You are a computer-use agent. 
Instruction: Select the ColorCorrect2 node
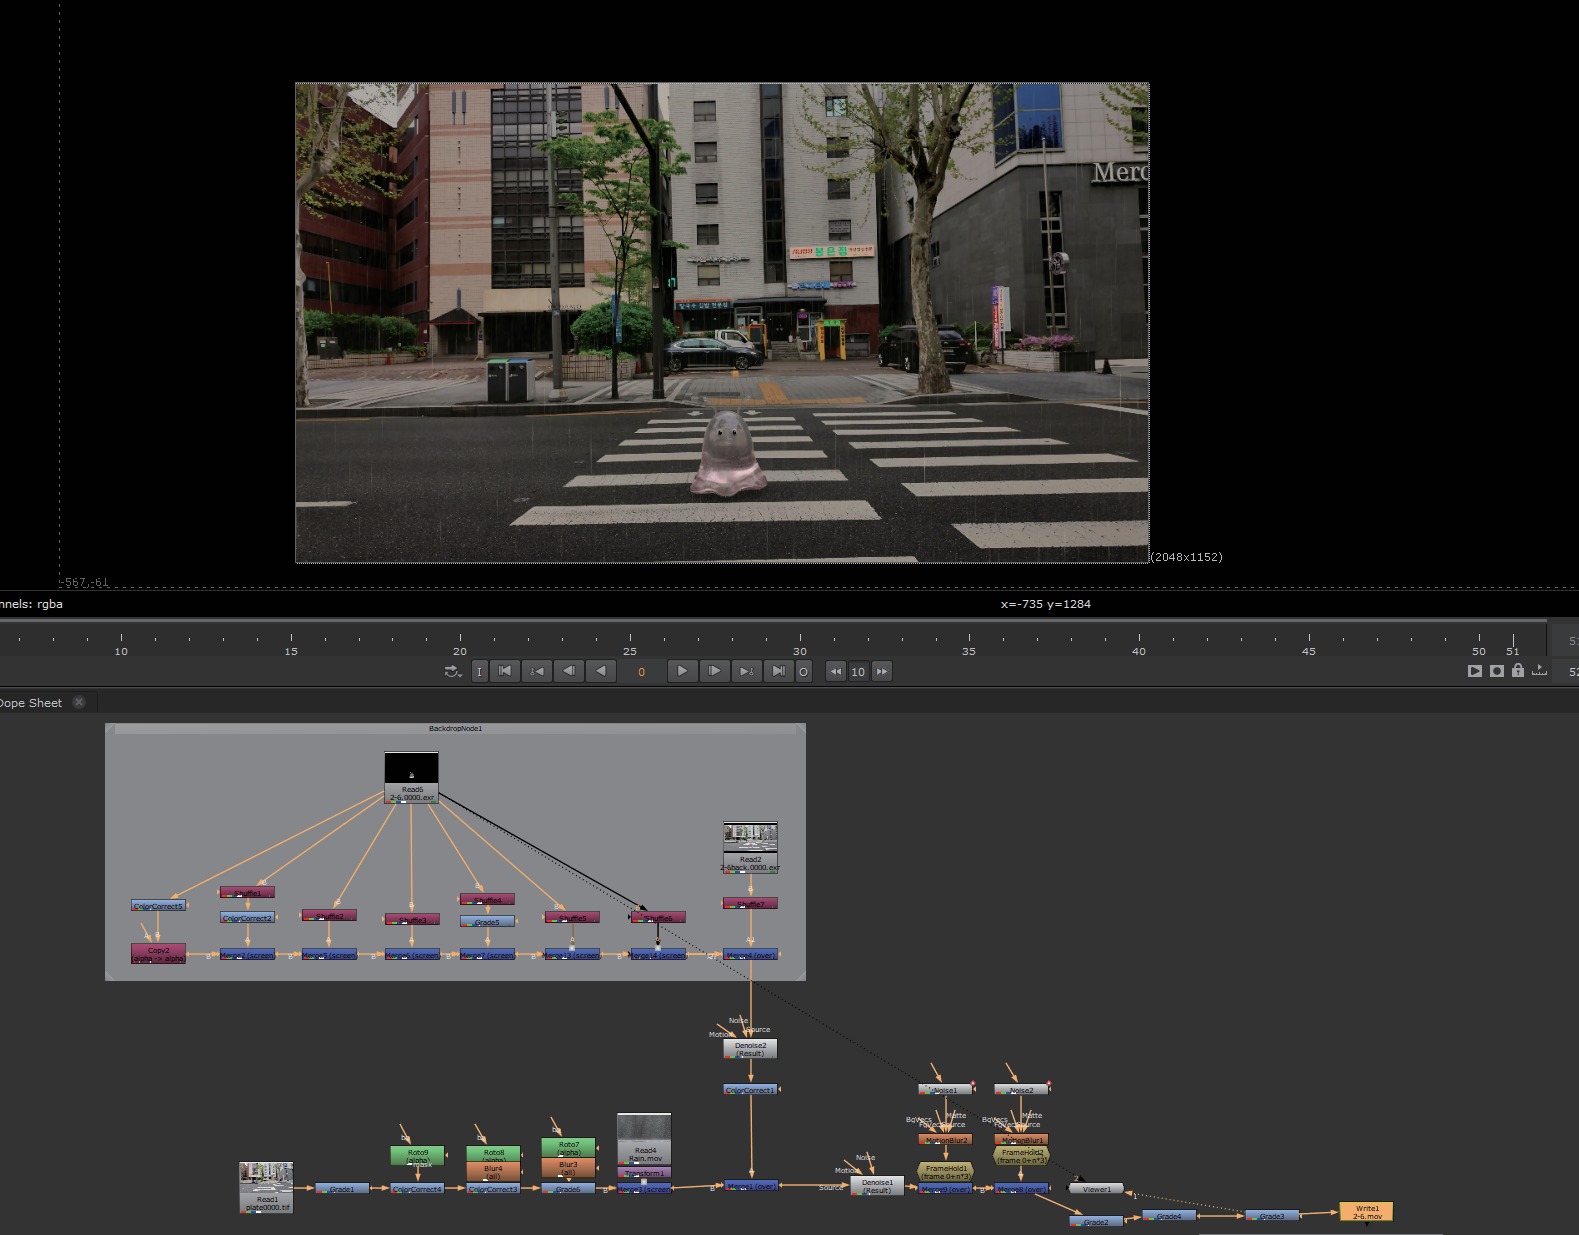coord(247,918)
